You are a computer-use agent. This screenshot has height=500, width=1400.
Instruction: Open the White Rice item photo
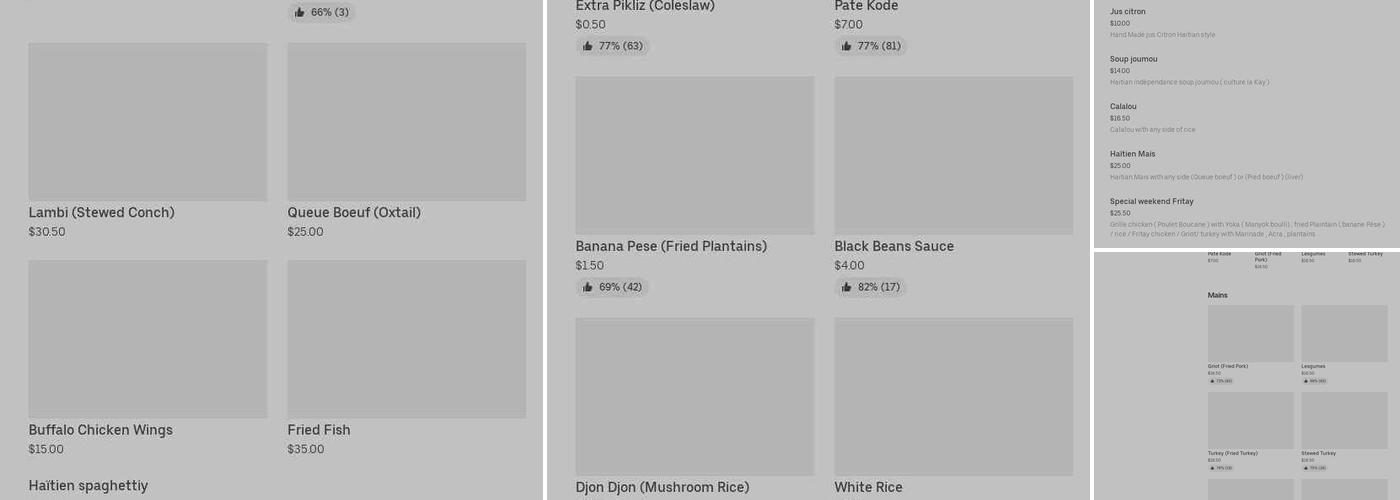click(x=953, y=396)
